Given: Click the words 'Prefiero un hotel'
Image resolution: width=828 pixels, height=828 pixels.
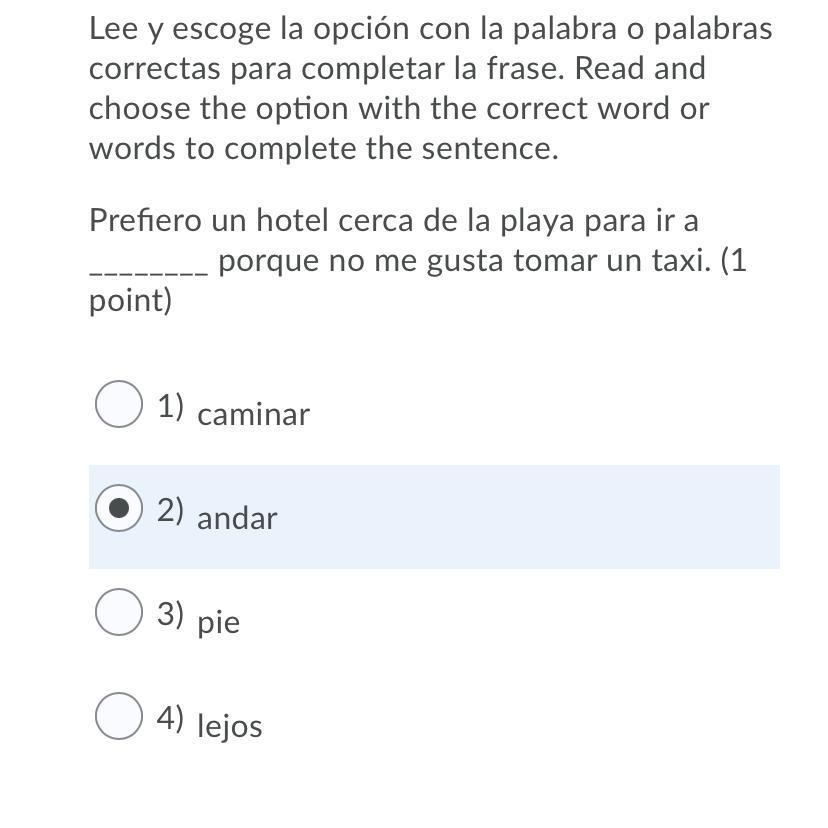Looking at the screenshot, I should (x=209, y=220).
